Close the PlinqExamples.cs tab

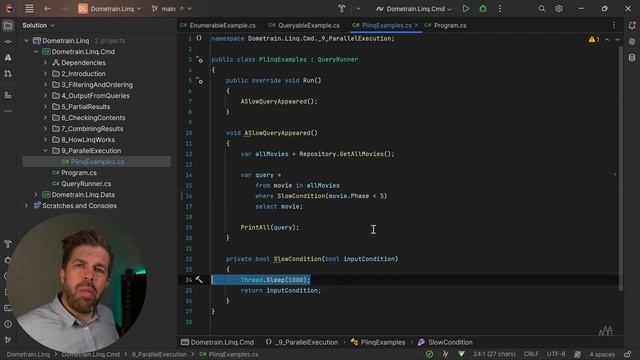[x=416, y=25]
